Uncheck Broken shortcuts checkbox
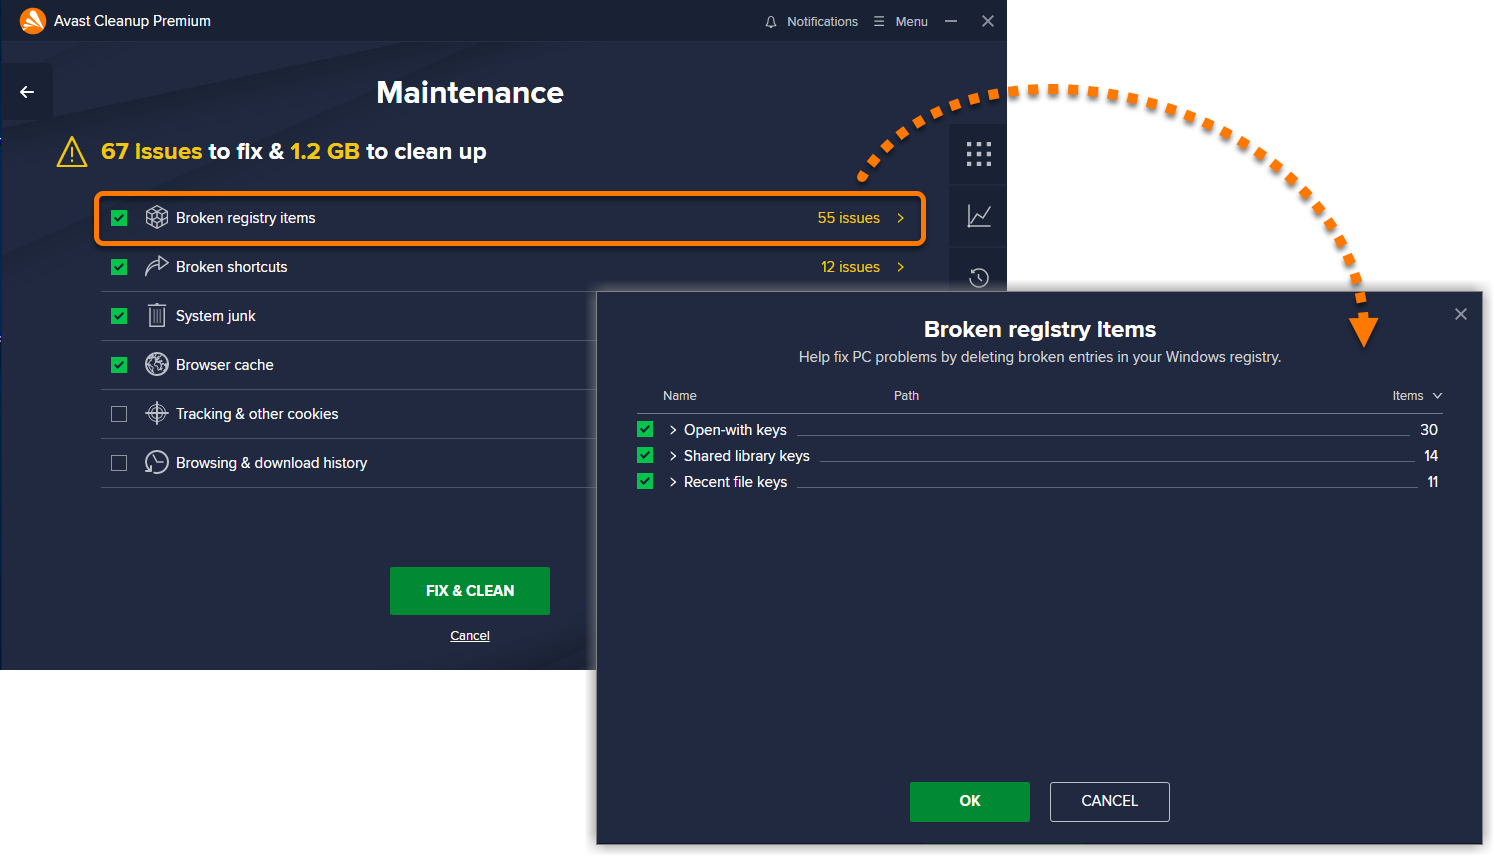The width and height of the screenshot is (1494, 856). tap(119, 267)
